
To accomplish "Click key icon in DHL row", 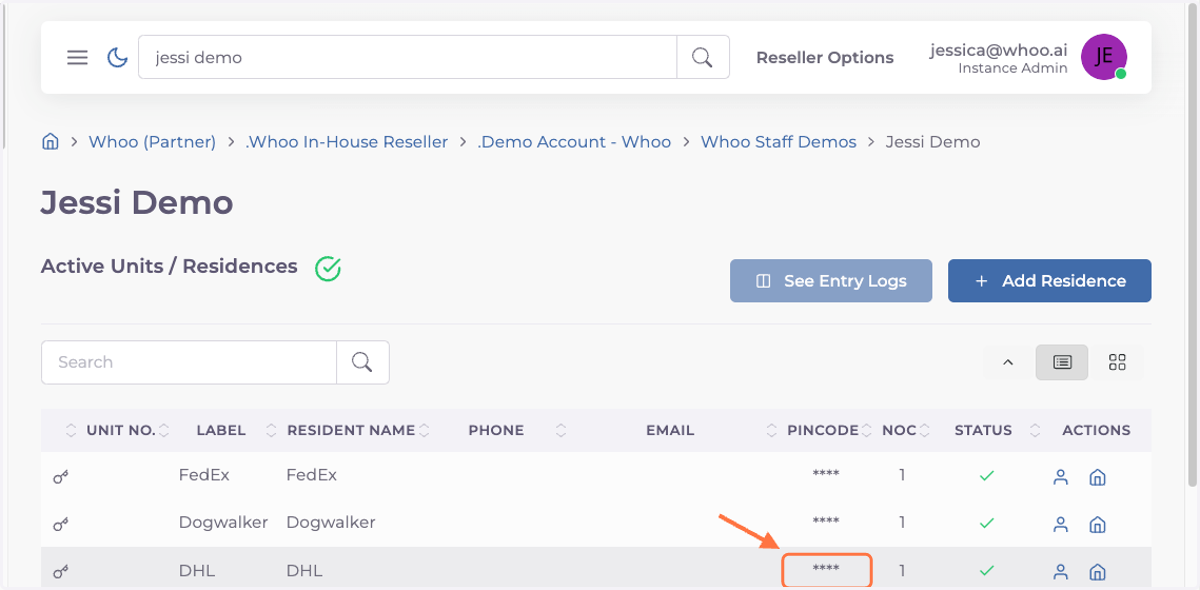I will pos(61,571).
